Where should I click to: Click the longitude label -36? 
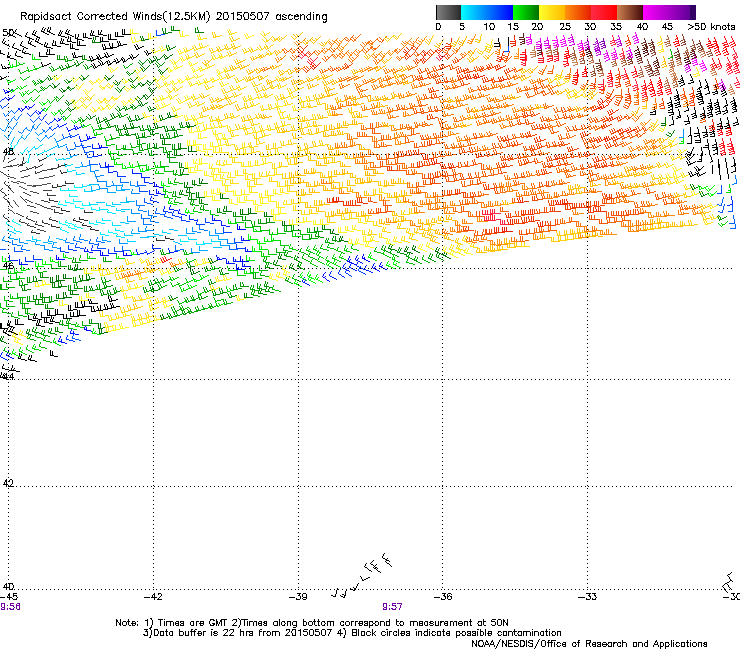coord(443,597)
